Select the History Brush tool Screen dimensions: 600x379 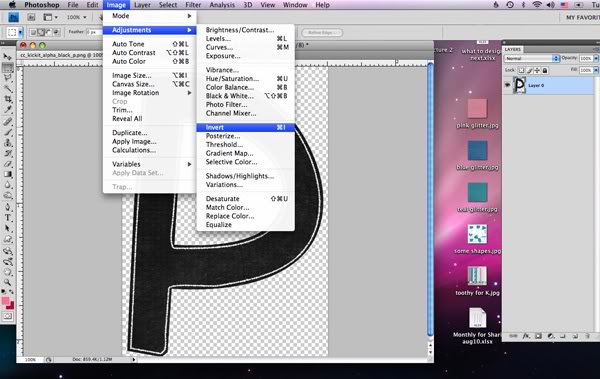coord(8,154)
